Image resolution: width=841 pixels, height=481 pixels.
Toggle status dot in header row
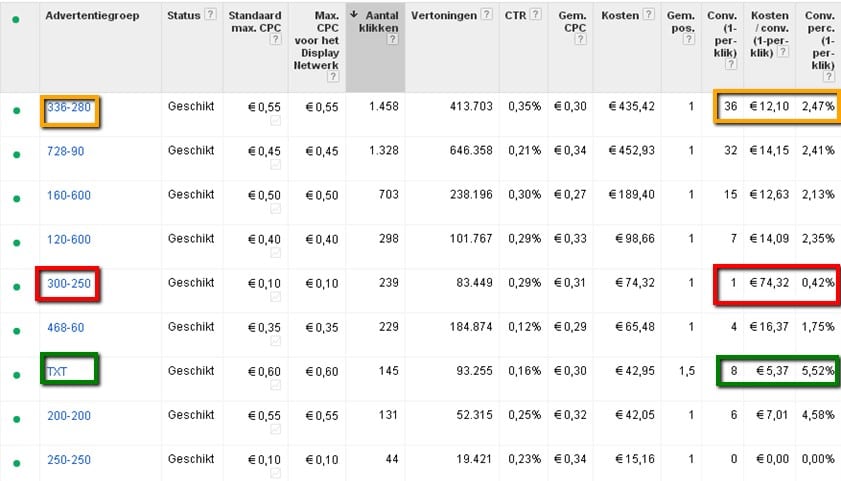point(16,19)
